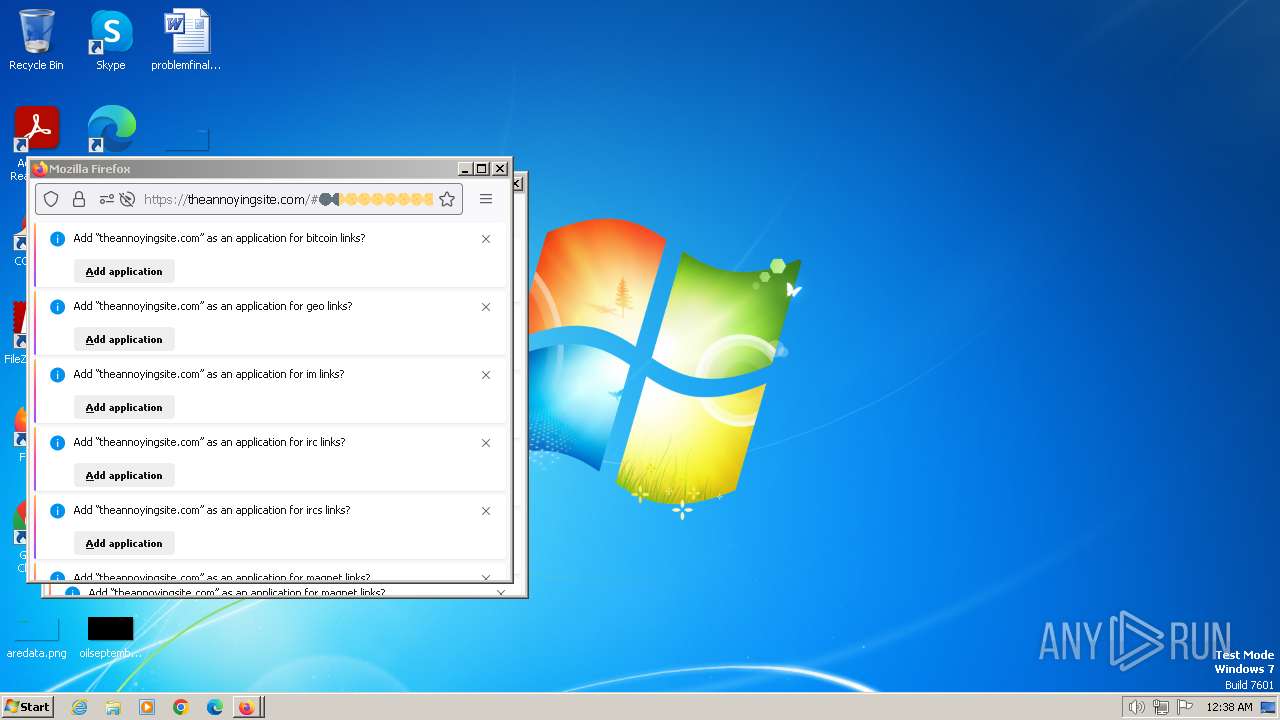Click the volume speaker tray icon
Image resolution: width=1280 pixels, height=720 pixels.
click(1136, 707)
